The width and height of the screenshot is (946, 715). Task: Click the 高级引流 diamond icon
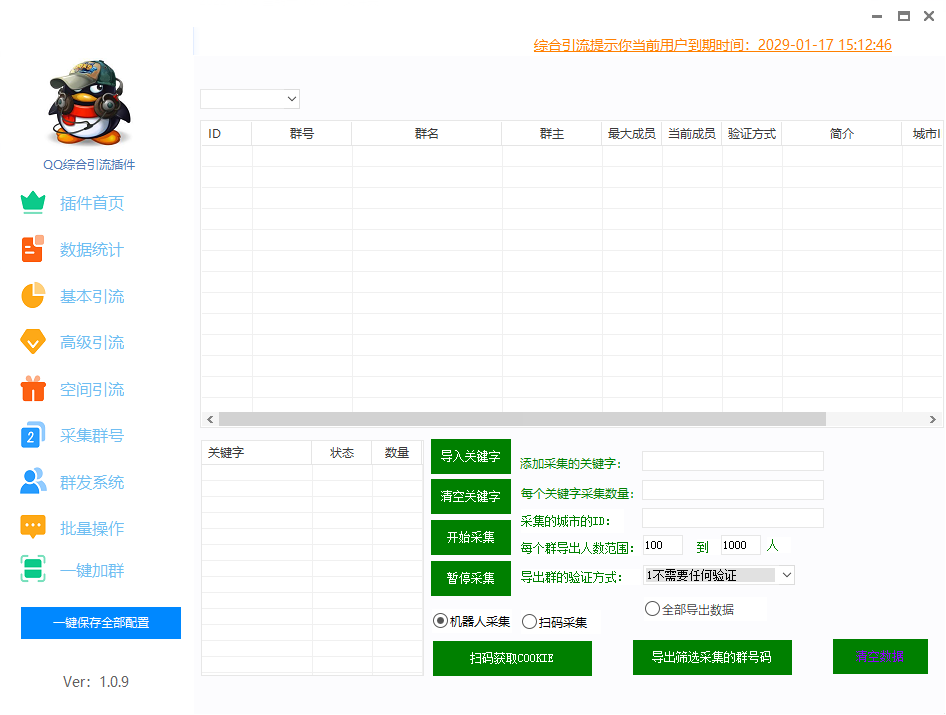coord(33,342)
